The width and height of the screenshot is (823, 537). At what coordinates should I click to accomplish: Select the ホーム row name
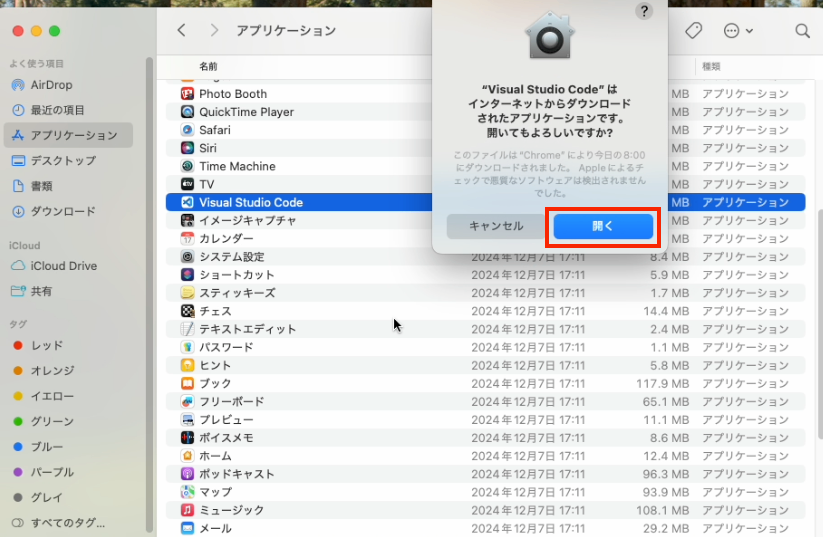[x=215, y=456]
